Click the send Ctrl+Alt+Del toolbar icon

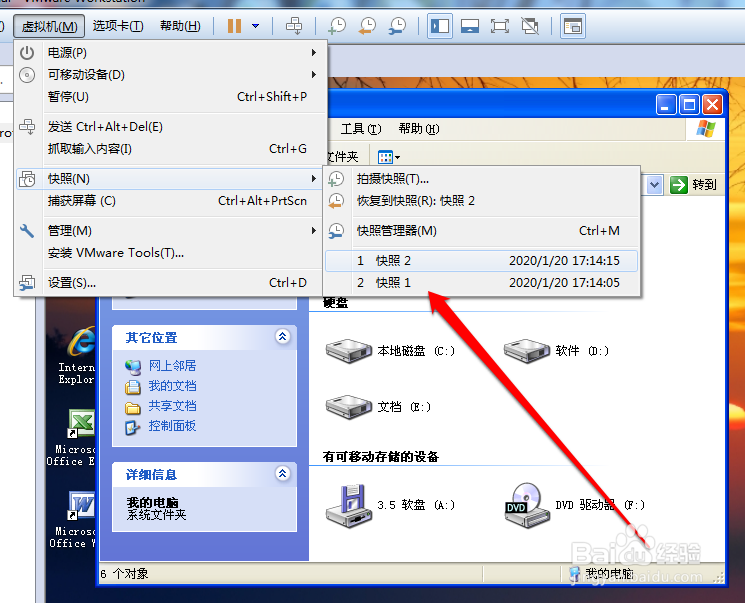coord(294,26)
